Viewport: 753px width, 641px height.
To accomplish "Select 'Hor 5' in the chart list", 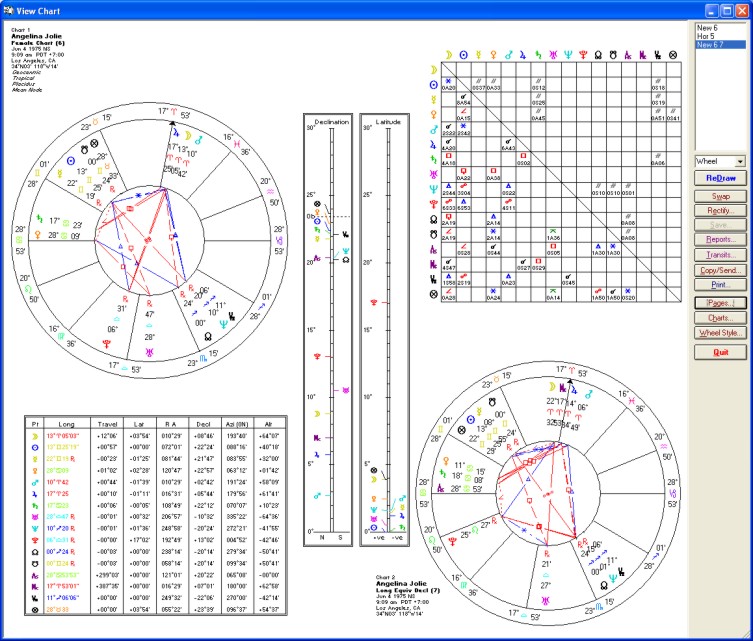I will click(x=708, y=36).
